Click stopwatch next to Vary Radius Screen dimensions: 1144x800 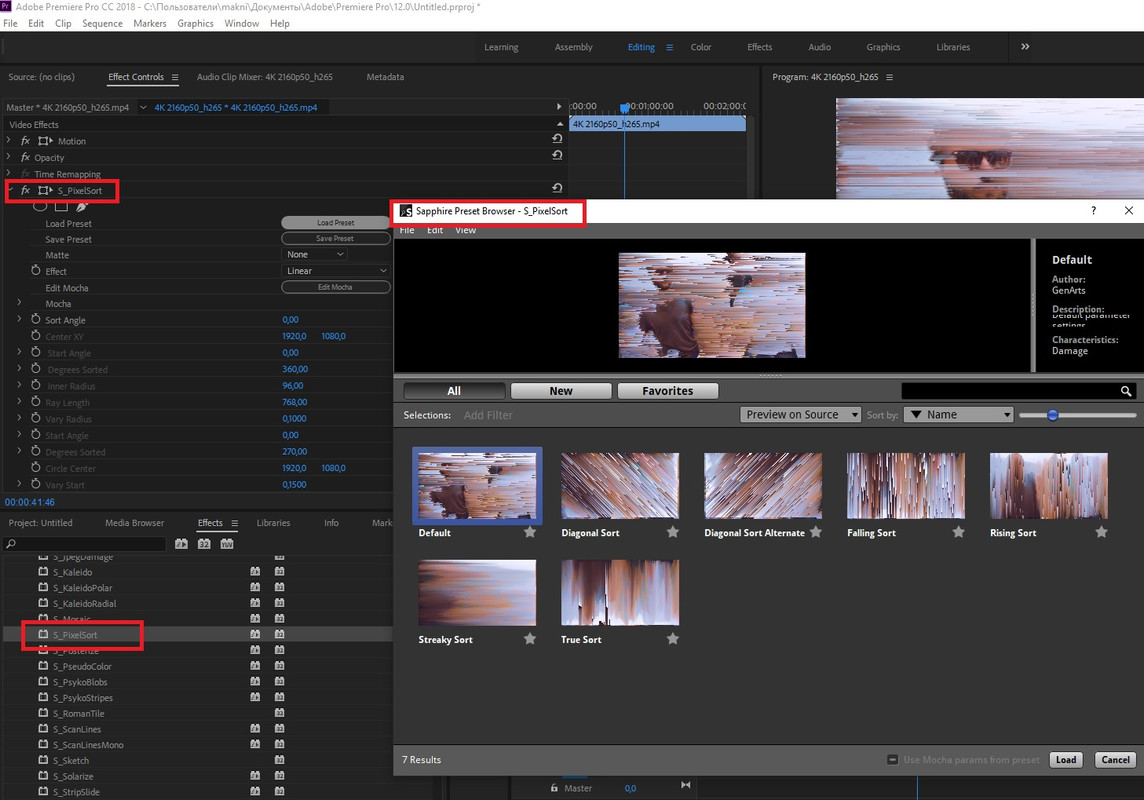(36, 418)
